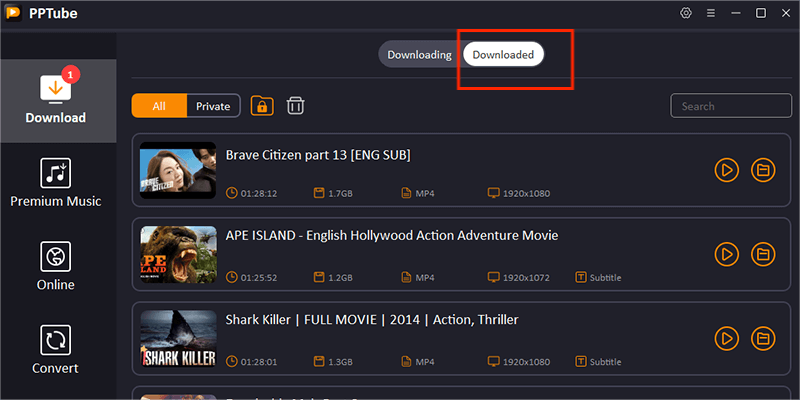This screenshot has width=800, height=400.
Task: Open Premium Music in sidebar
Action: tap(56, 183)
